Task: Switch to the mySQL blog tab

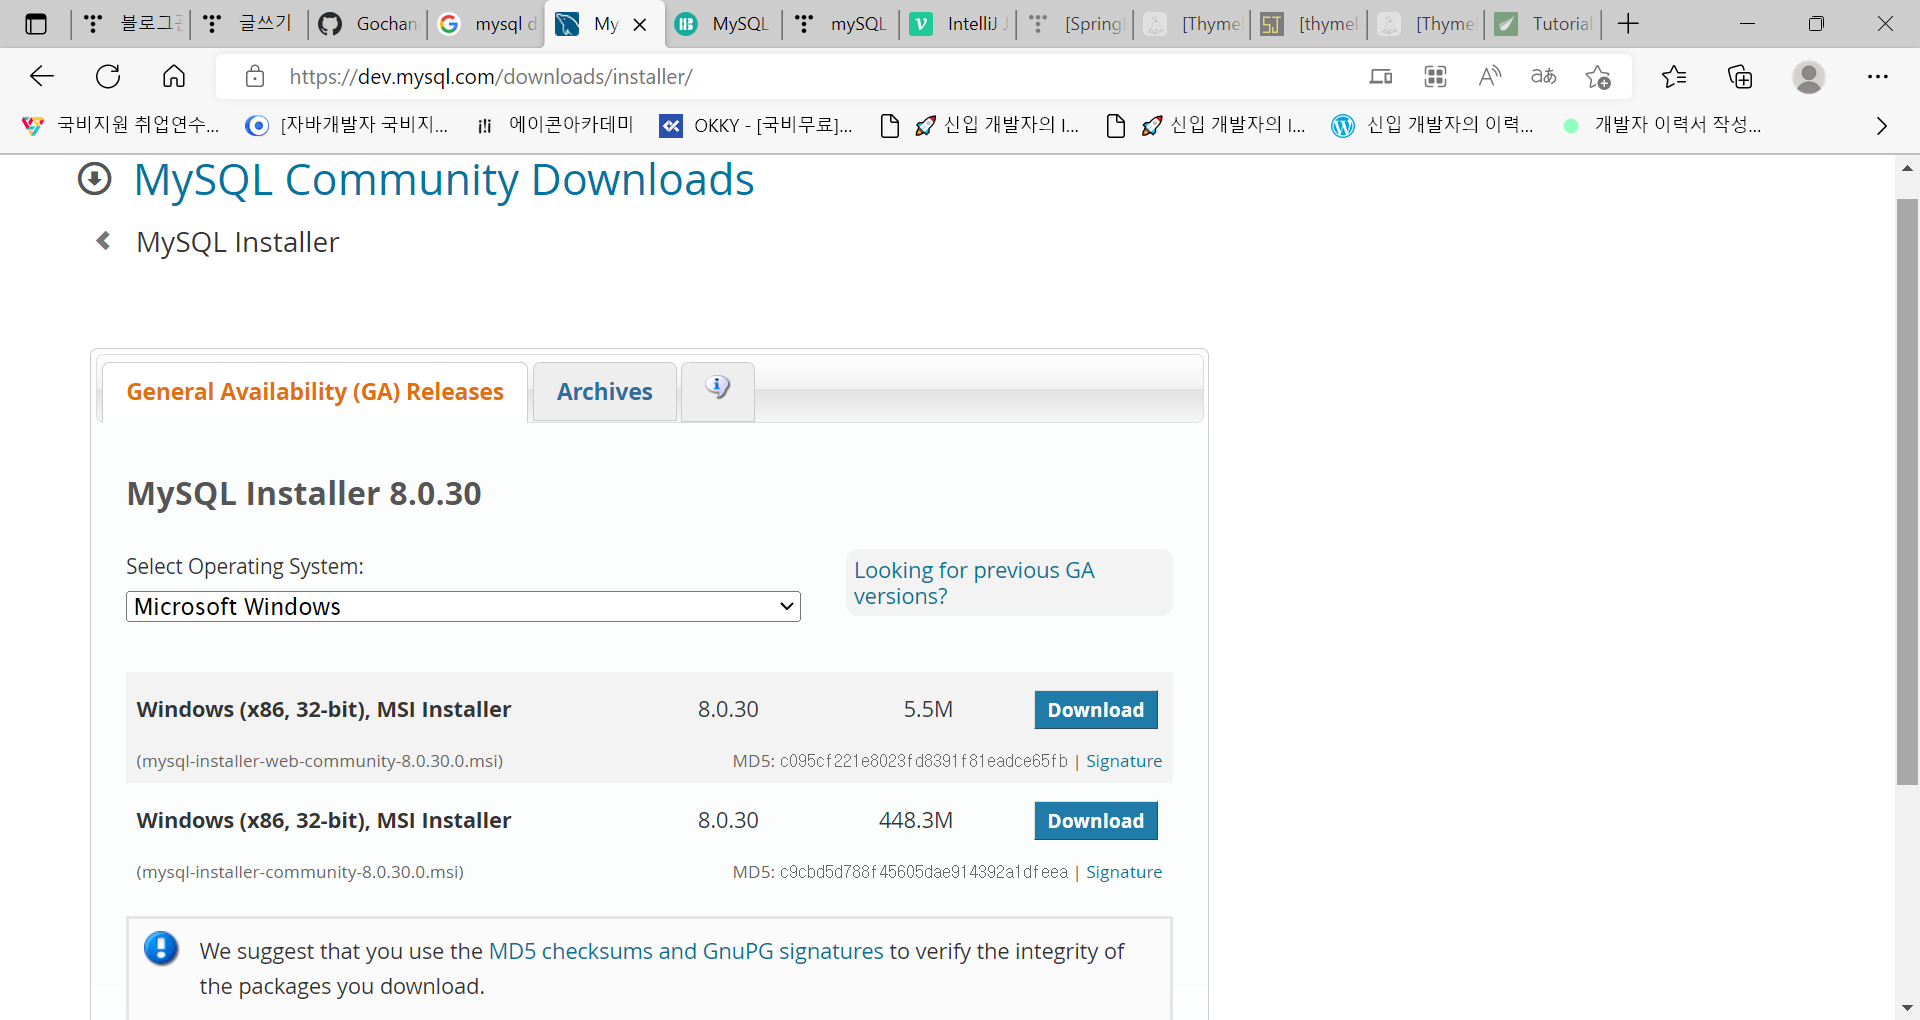Action: (841, 24)
